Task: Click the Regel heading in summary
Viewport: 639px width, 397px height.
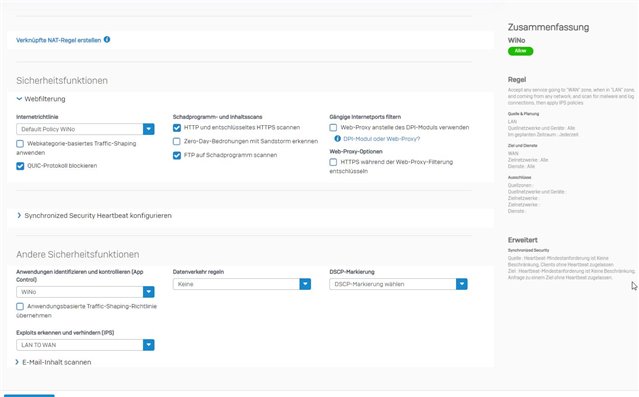Action: click(517, 79)
